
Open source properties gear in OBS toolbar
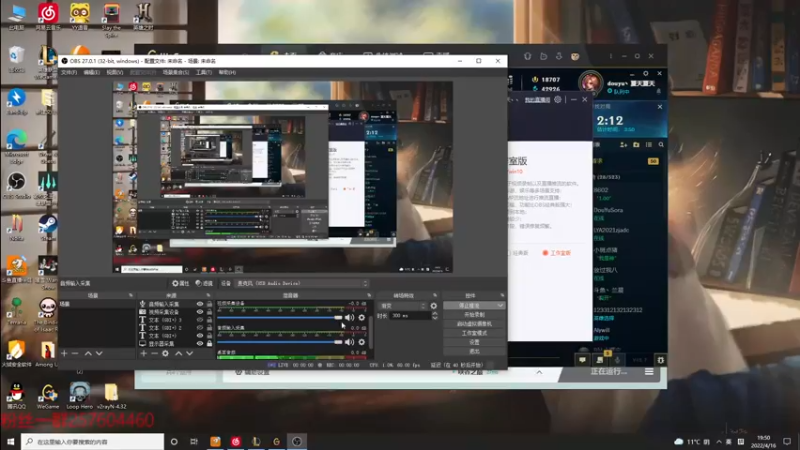click(181, 283)
